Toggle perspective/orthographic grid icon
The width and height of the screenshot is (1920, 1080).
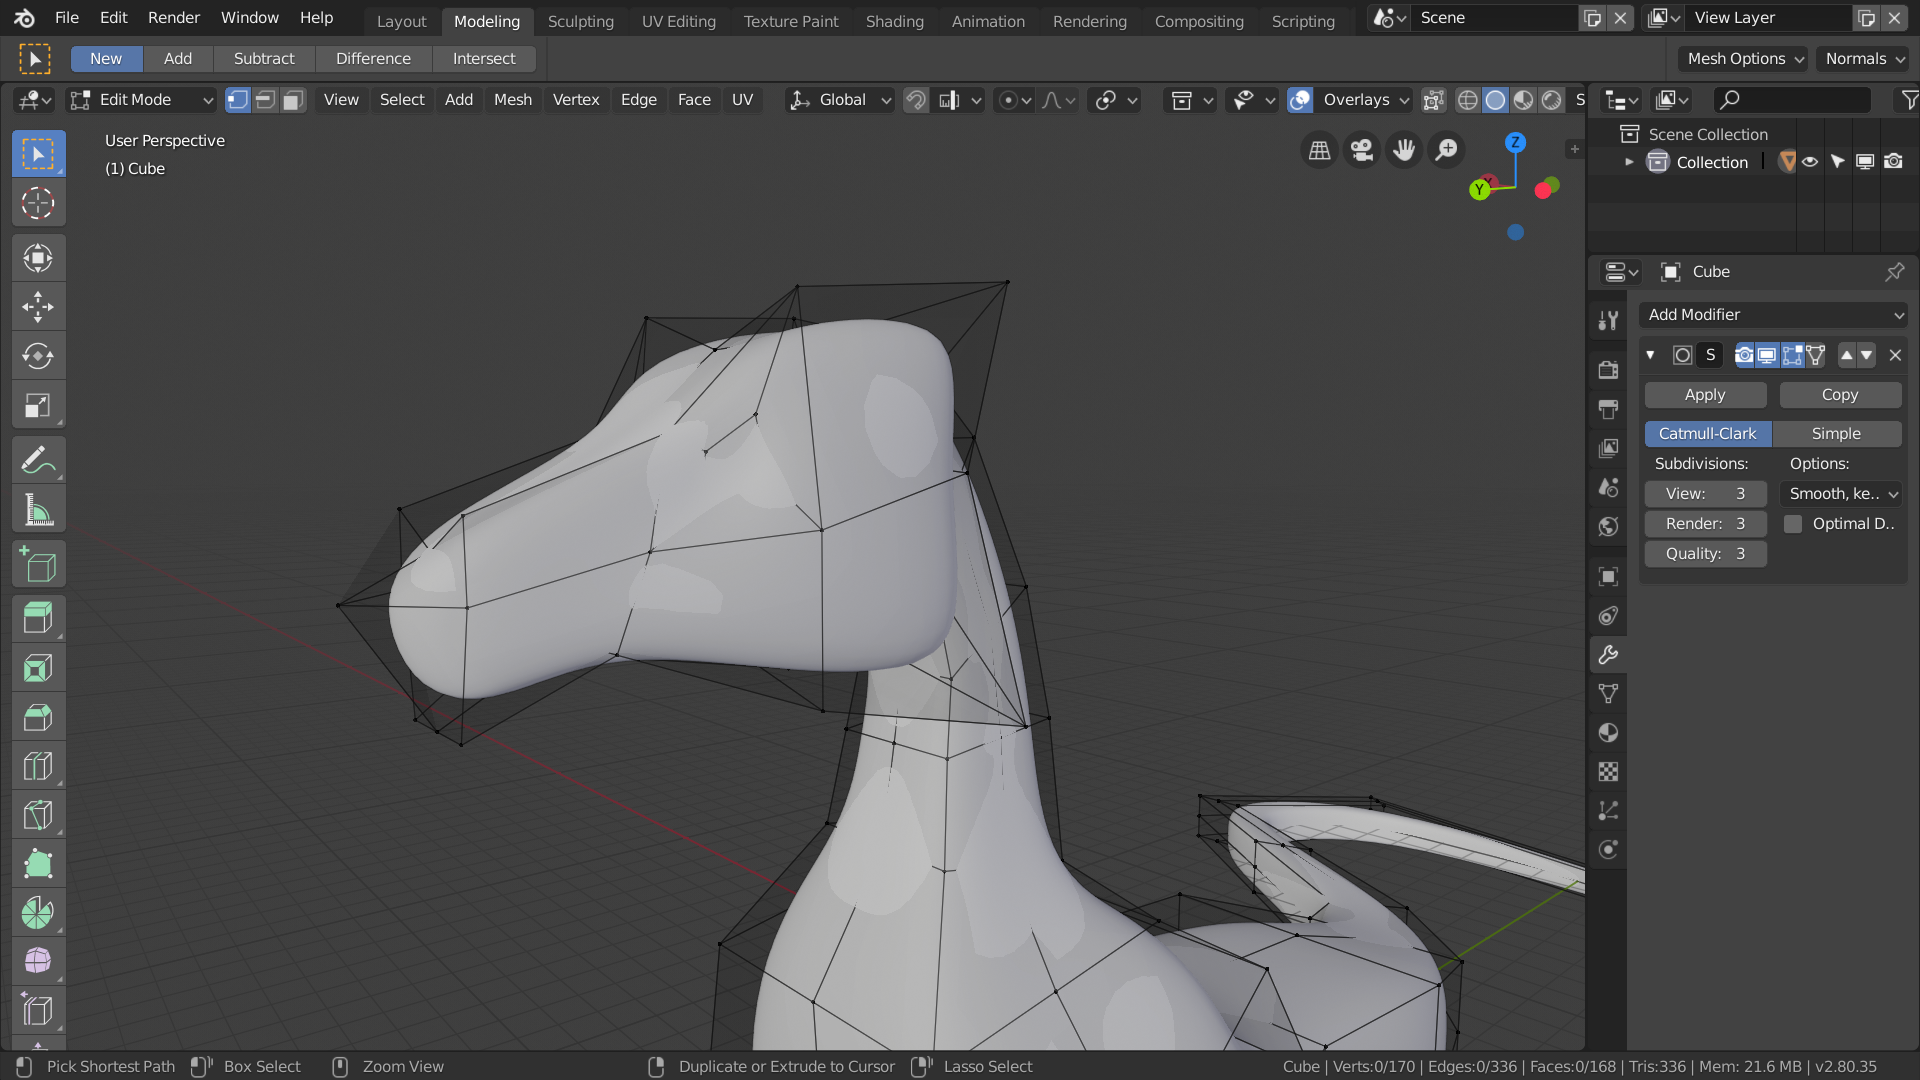pyautogui.click(x=1320, y=150)
